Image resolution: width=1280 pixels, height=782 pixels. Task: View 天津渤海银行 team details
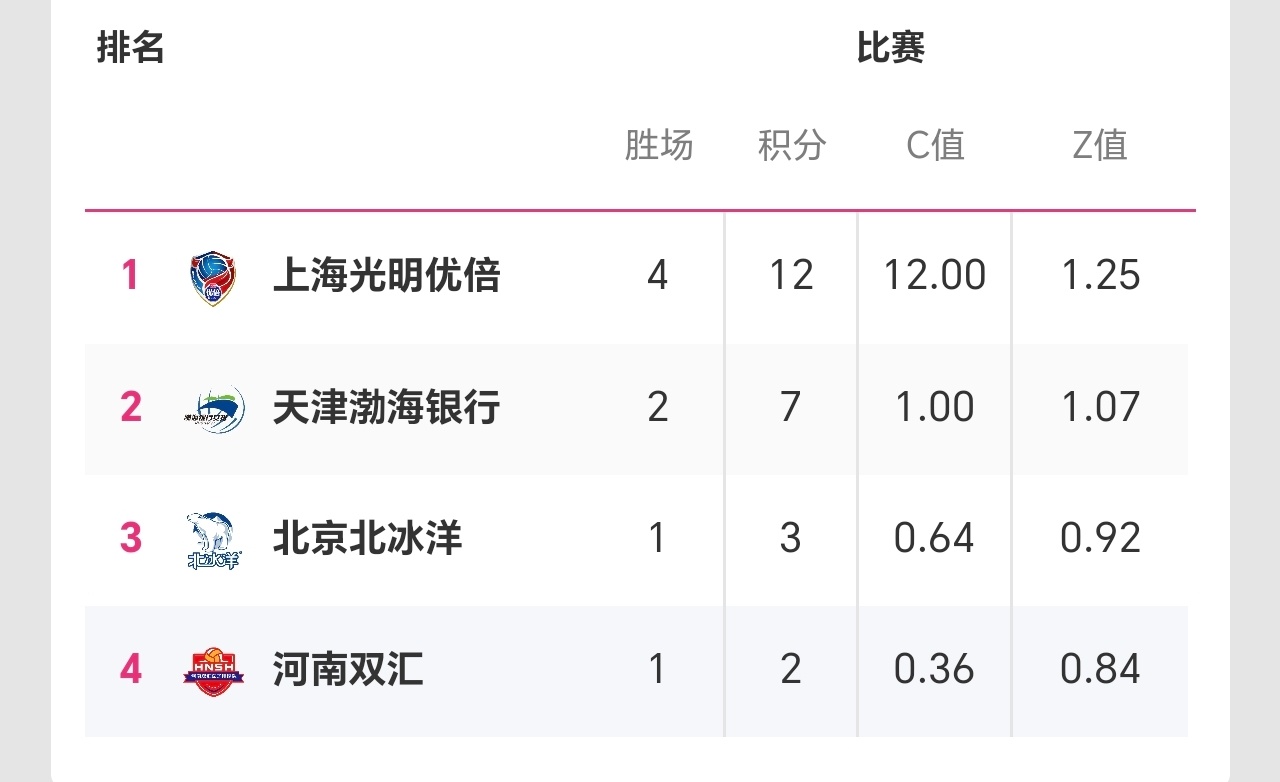tap(386, 407)
